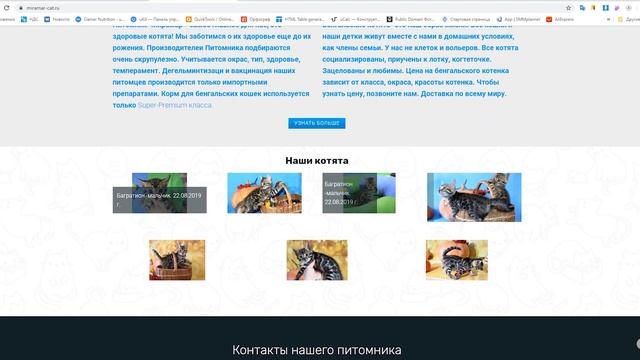Viewport: 640px width, 360px height.
Task: Click the Наши котята heading
Action: 317,161
